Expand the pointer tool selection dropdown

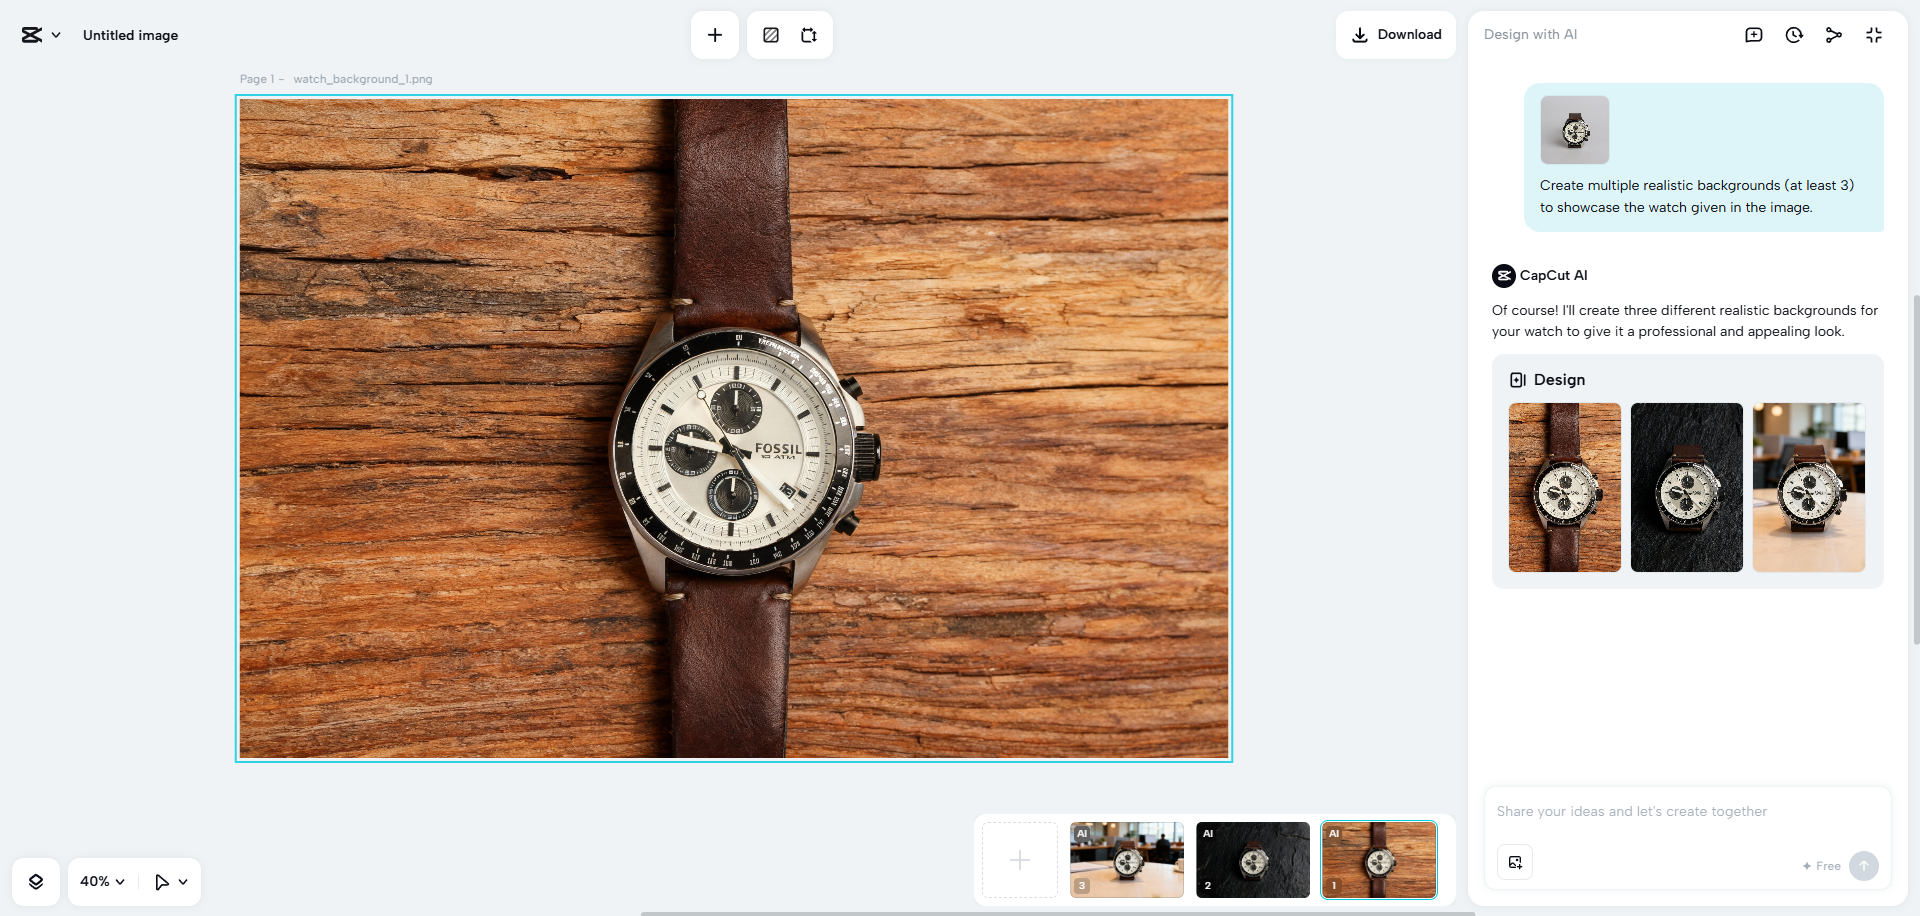[183, 882]
